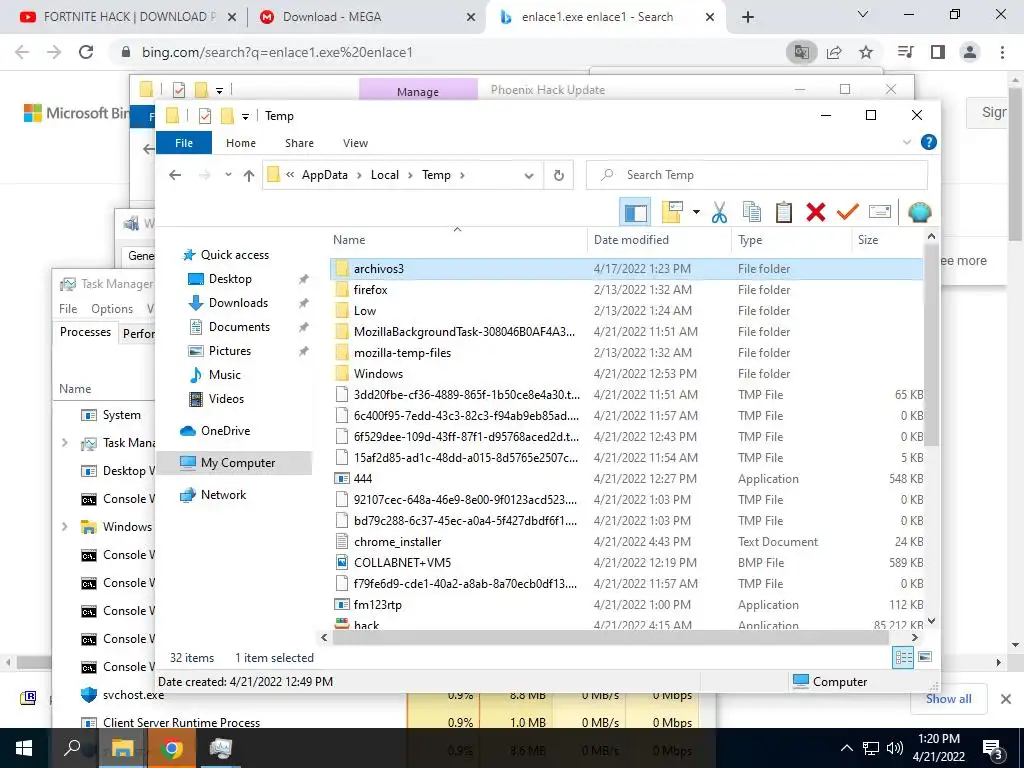Click the Rename icon in Explorer toolbar

(x=880, y=212)
